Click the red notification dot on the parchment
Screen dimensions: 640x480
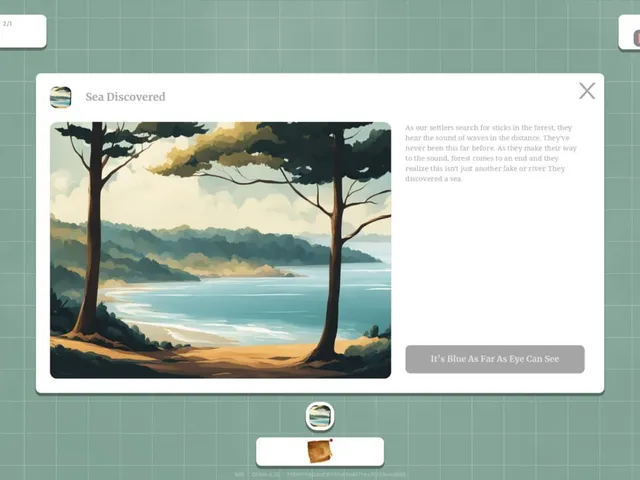click(331, 440)
